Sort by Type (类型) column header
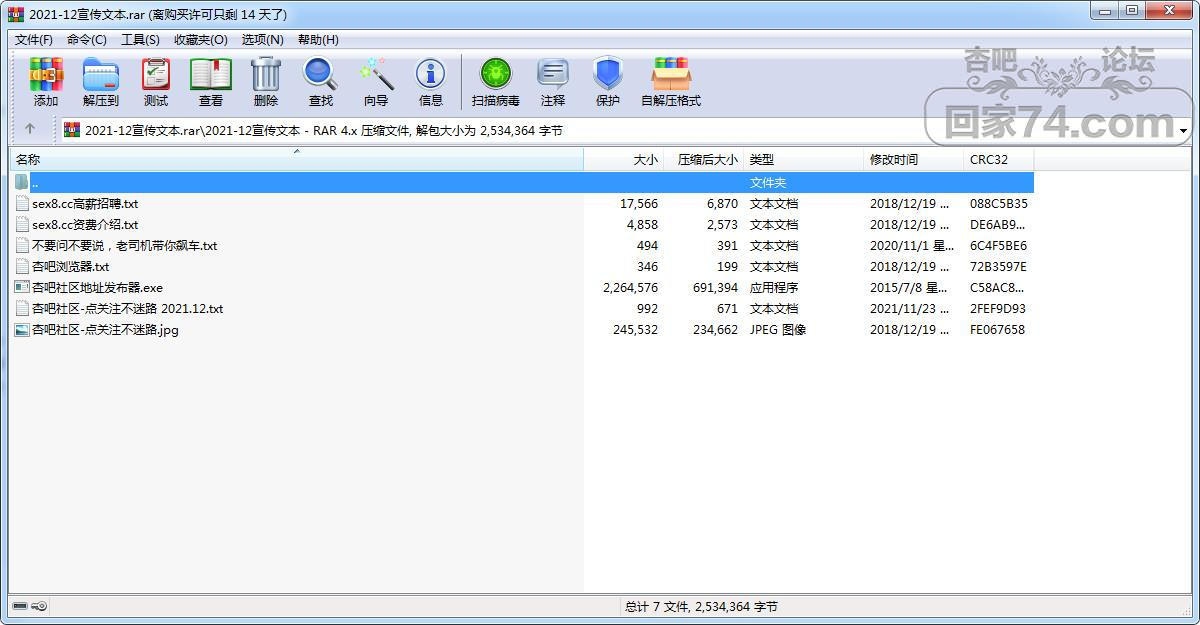 tap(804, 159)
